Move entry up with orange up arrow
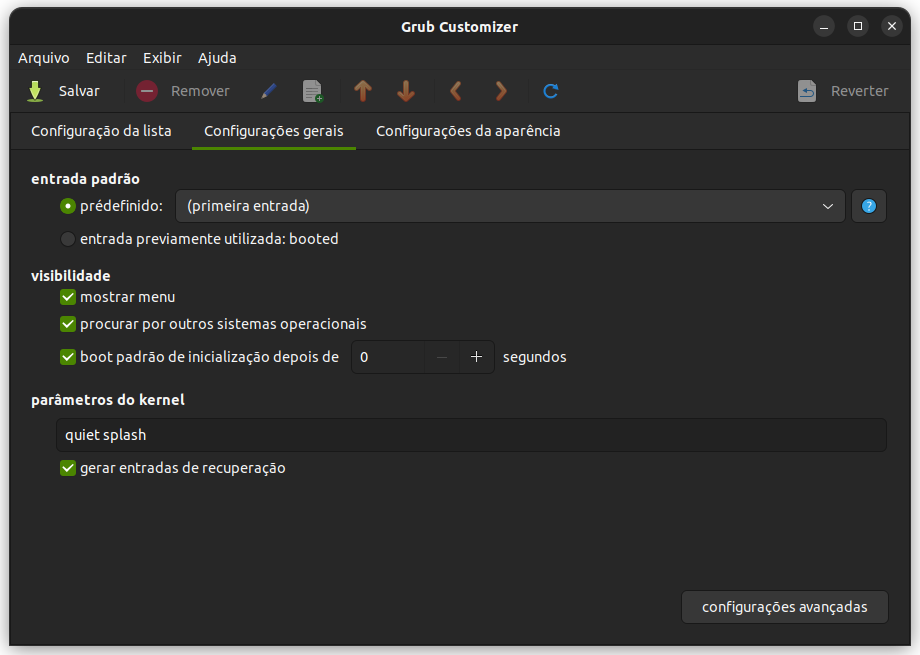 pos(363,91)
